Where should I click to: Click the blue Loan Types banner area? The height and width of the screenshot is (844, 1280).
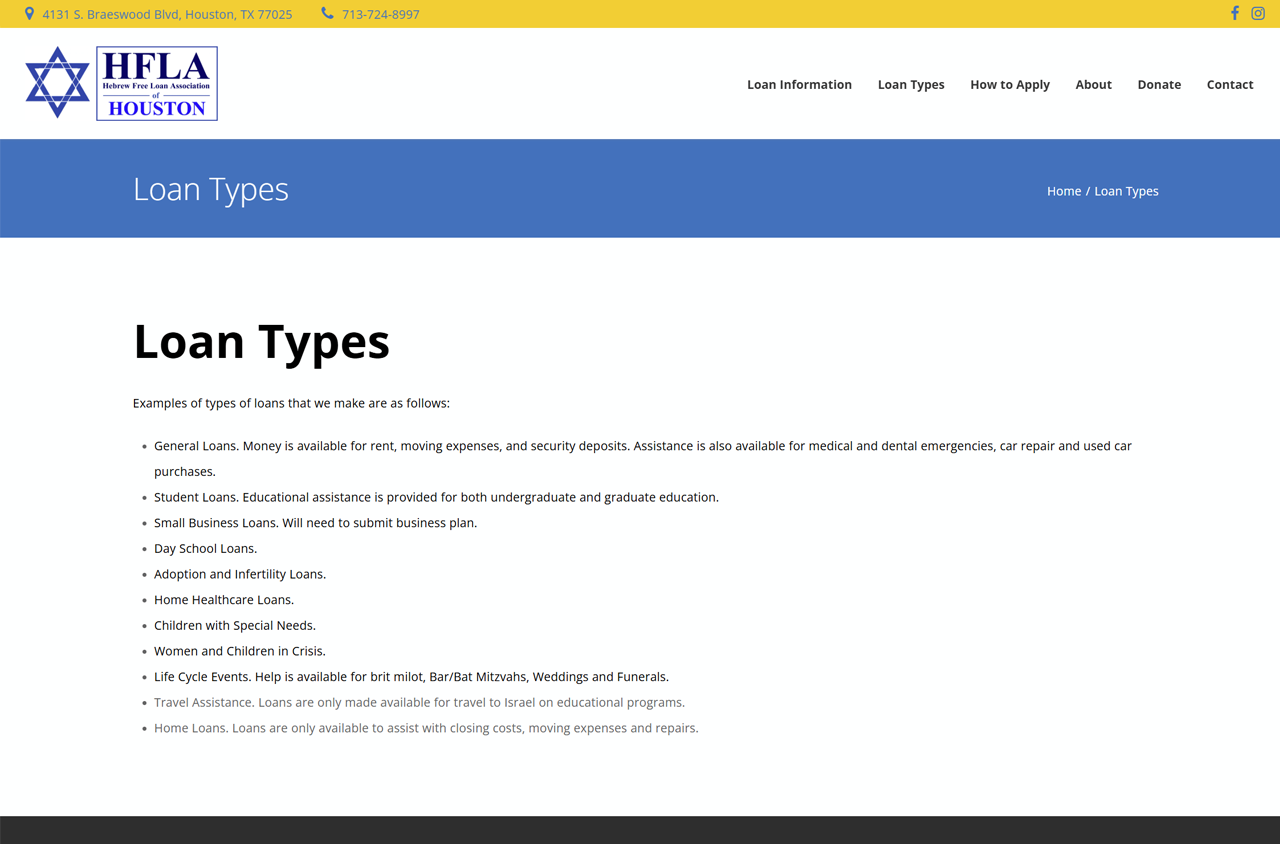pos(640,188)
